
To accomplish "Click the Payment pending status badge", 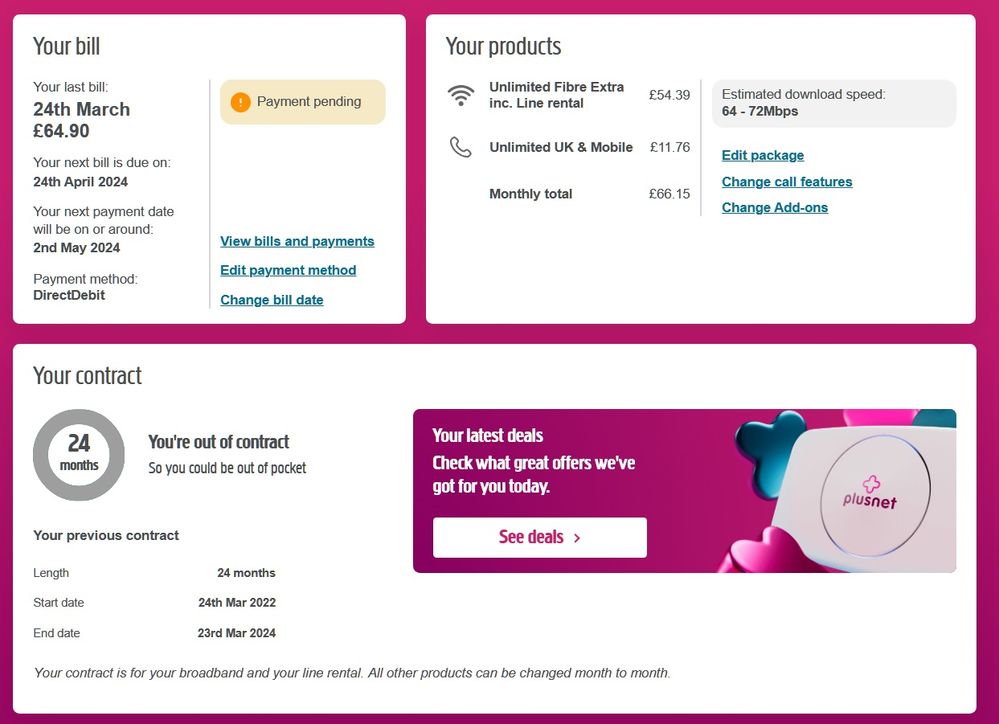I will point(303,102).
